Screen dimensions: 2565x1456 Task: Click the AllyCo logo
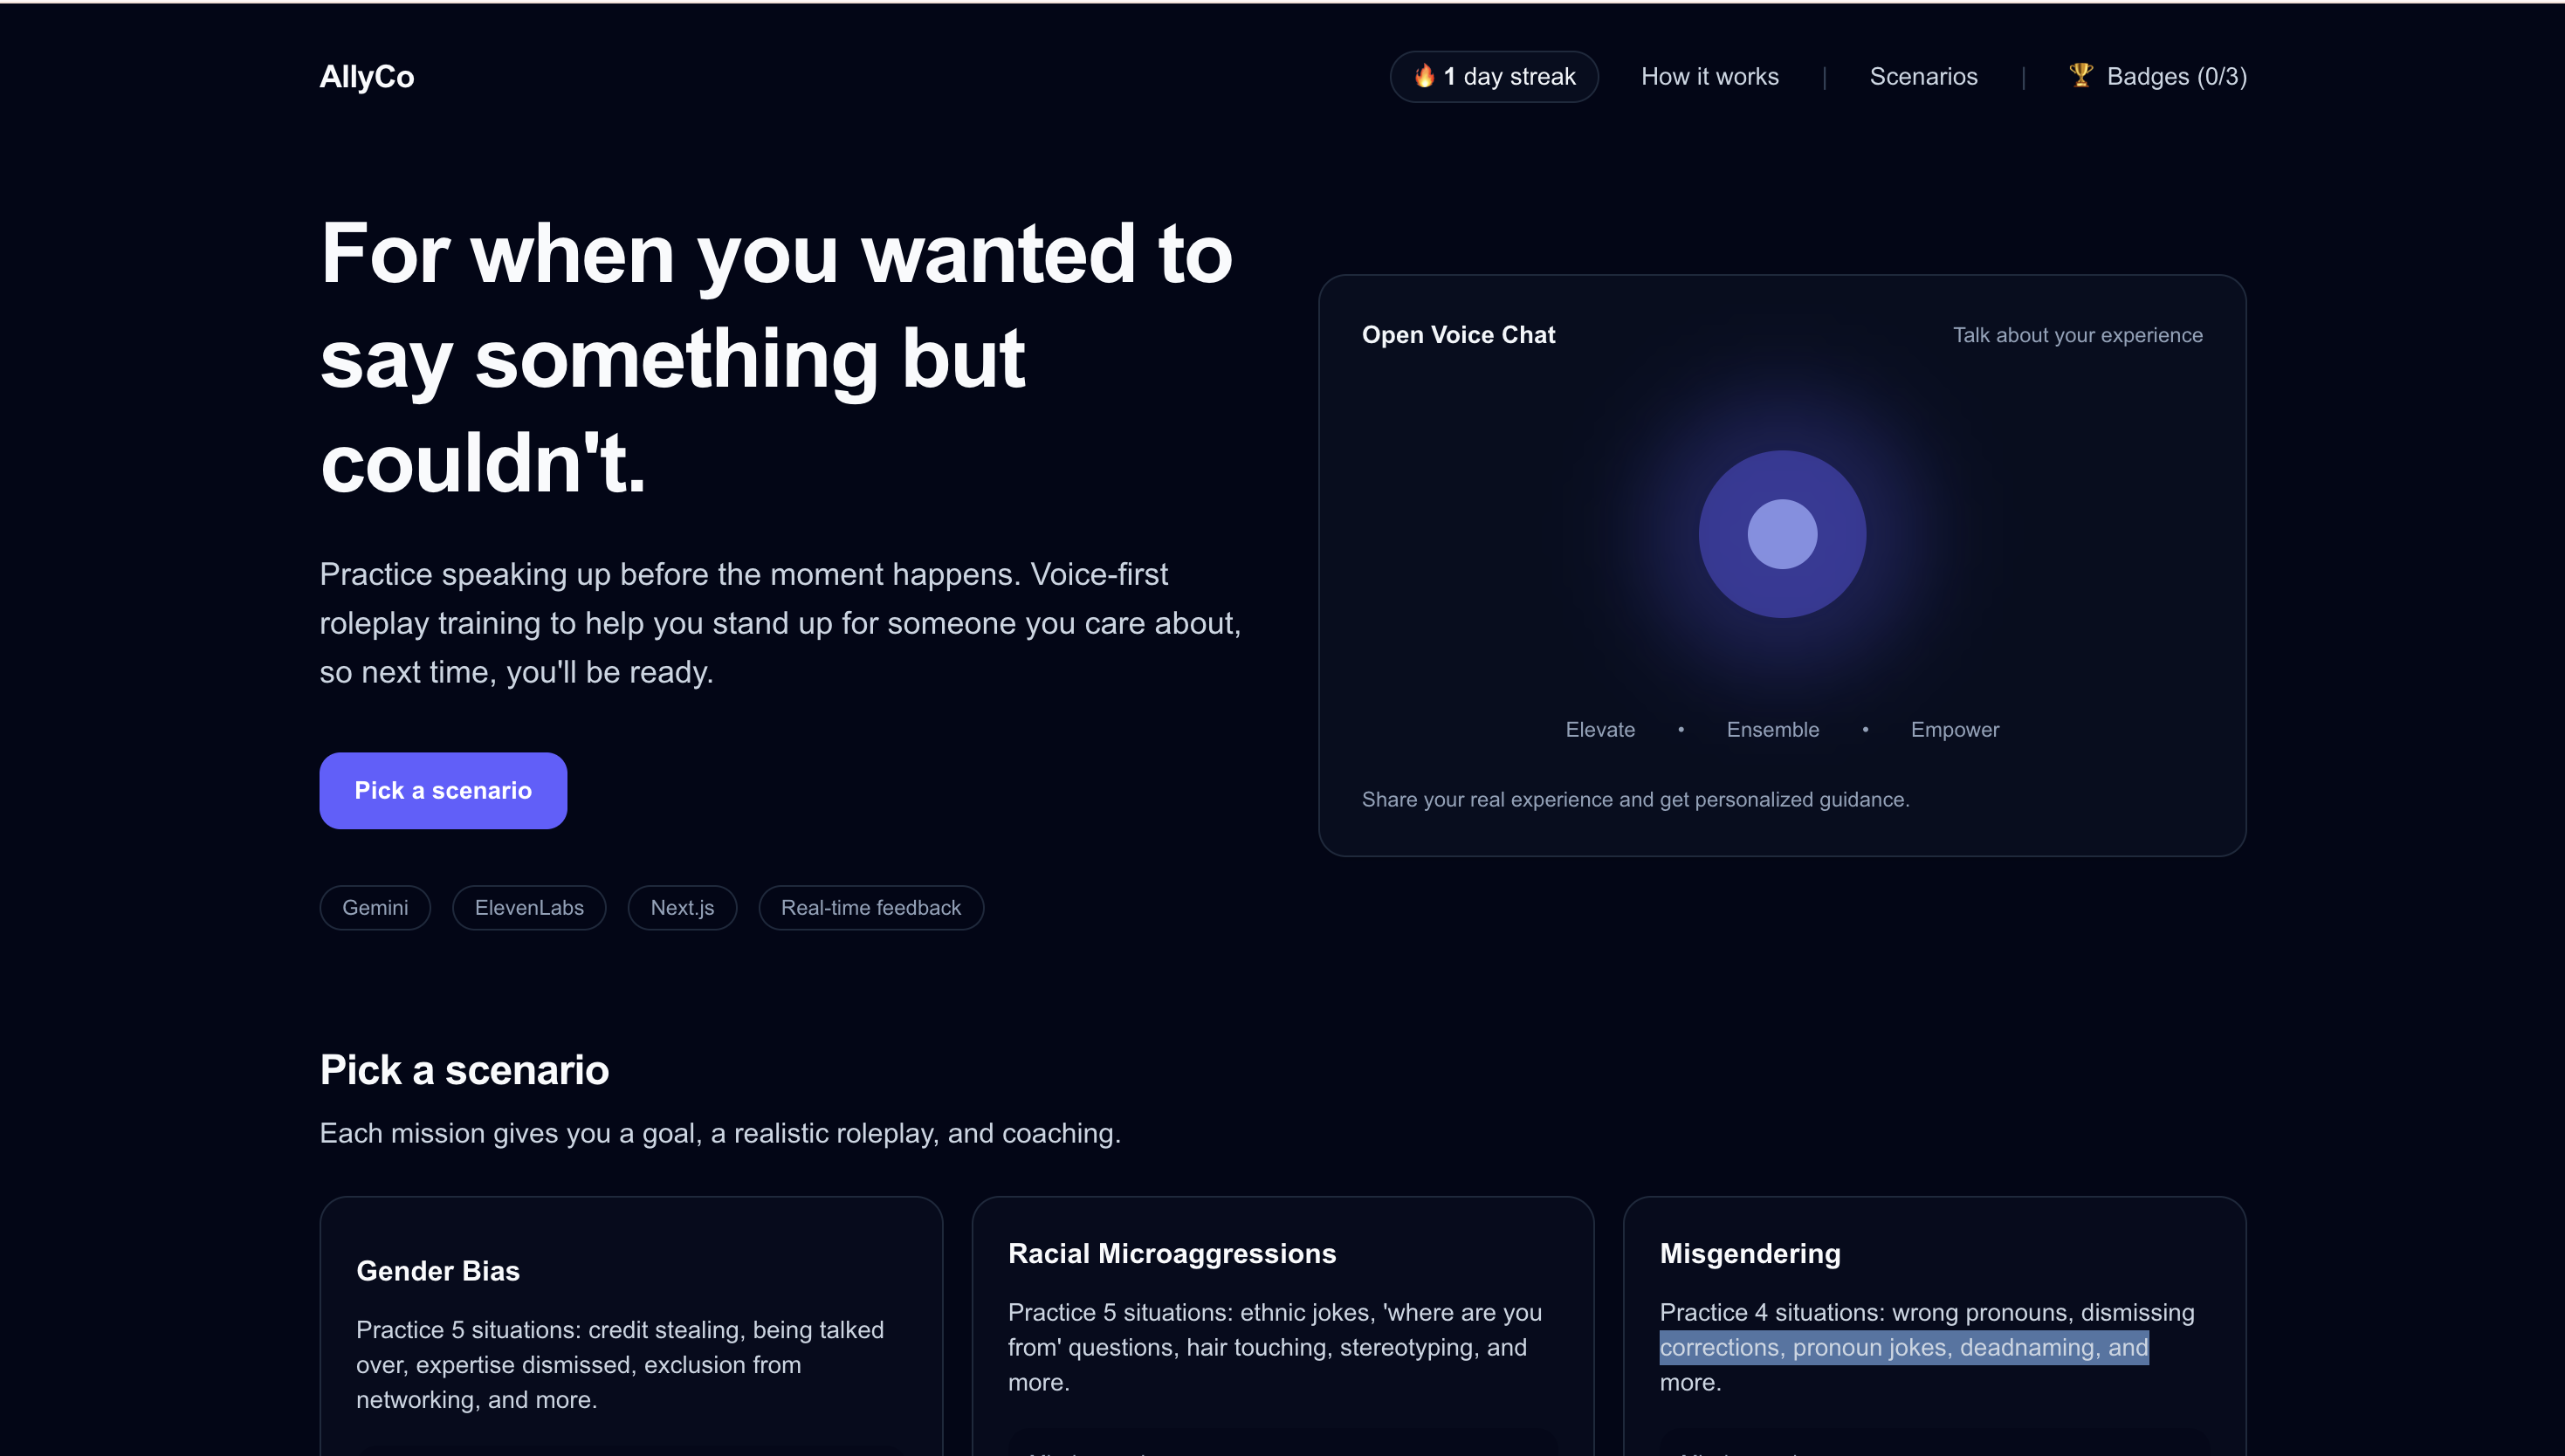coord(366,77)
